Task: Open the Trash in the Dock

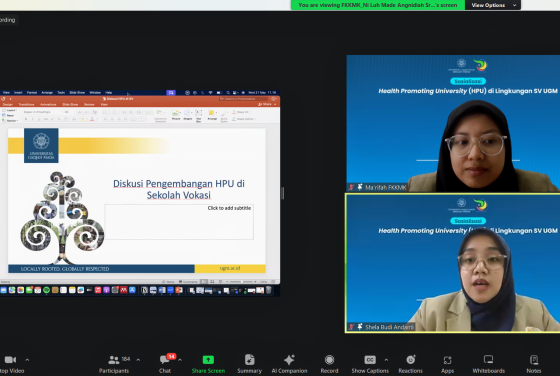Action: pos(269,290)
